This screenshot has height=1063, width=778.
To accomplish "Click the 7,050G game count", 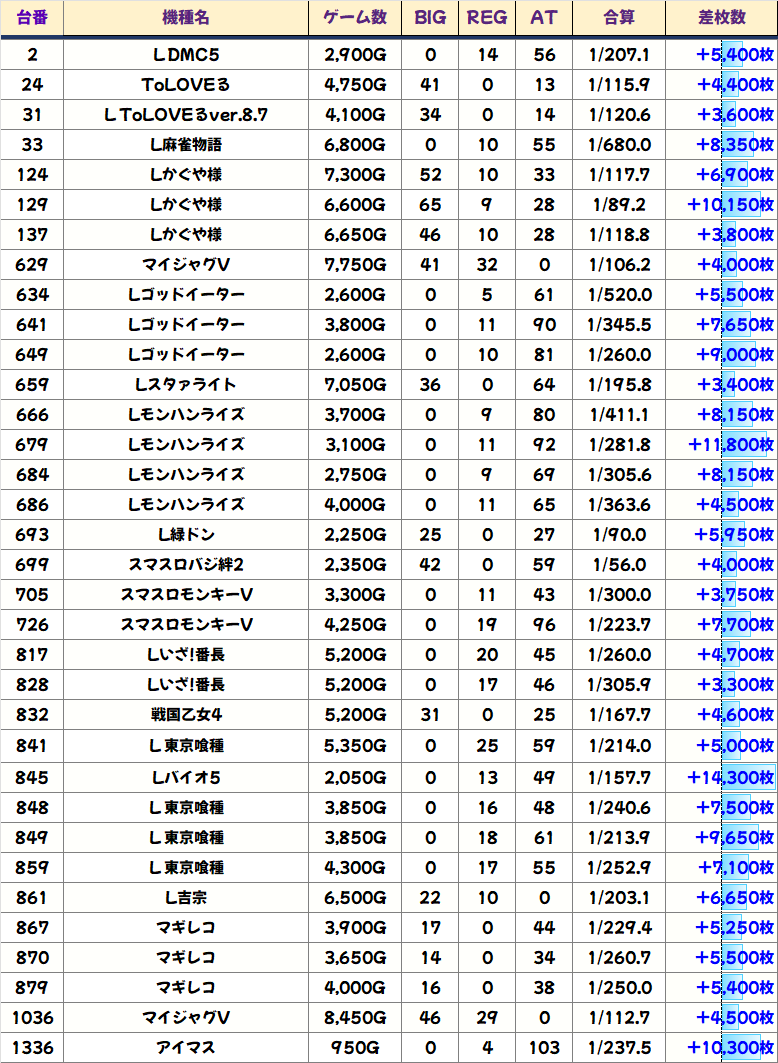I will [x=355, y=384].
